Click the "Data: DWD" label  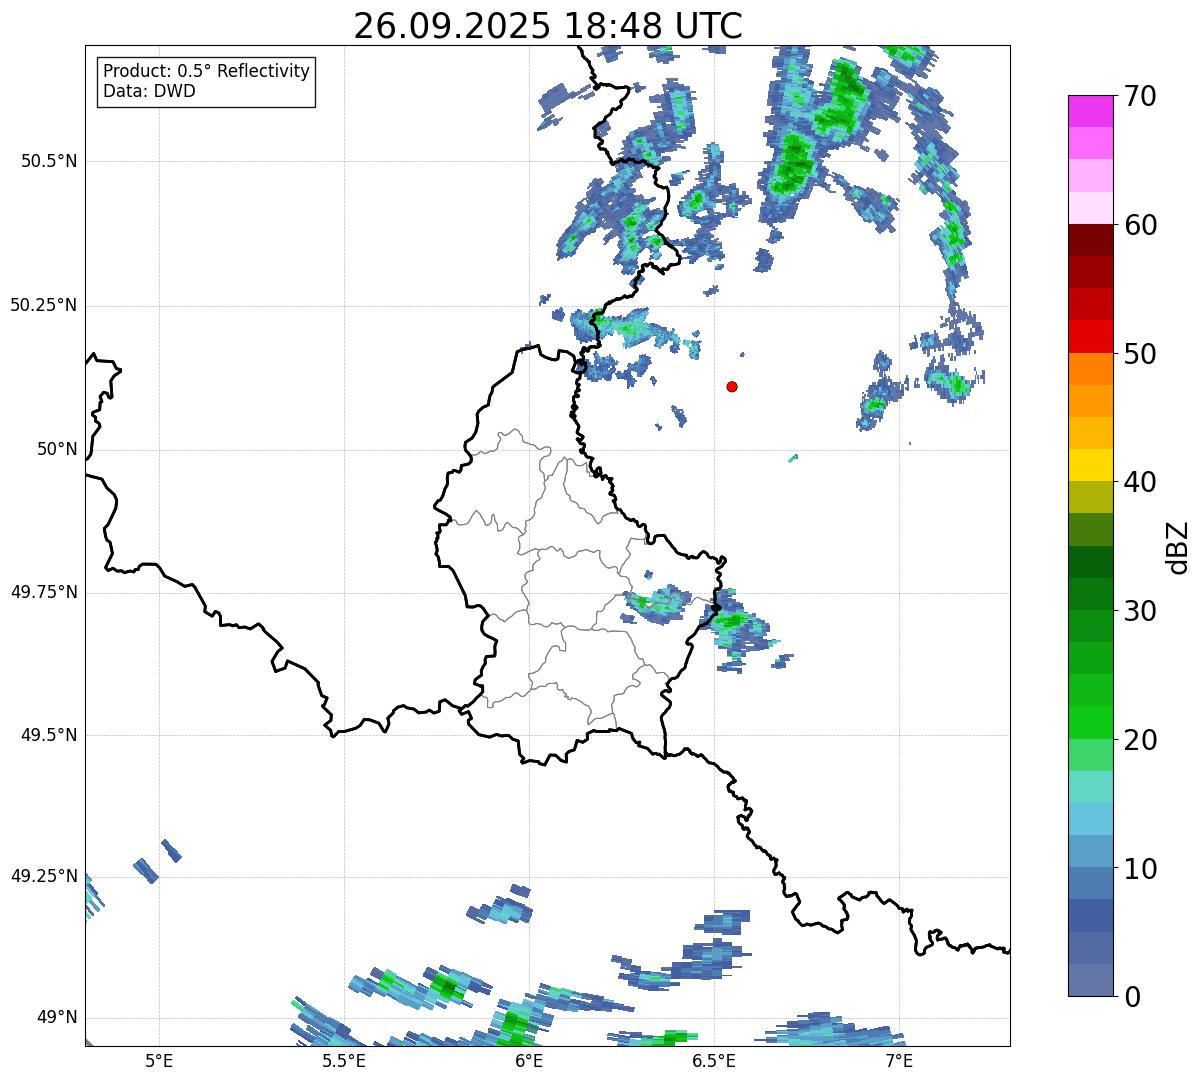click(149, 92)
